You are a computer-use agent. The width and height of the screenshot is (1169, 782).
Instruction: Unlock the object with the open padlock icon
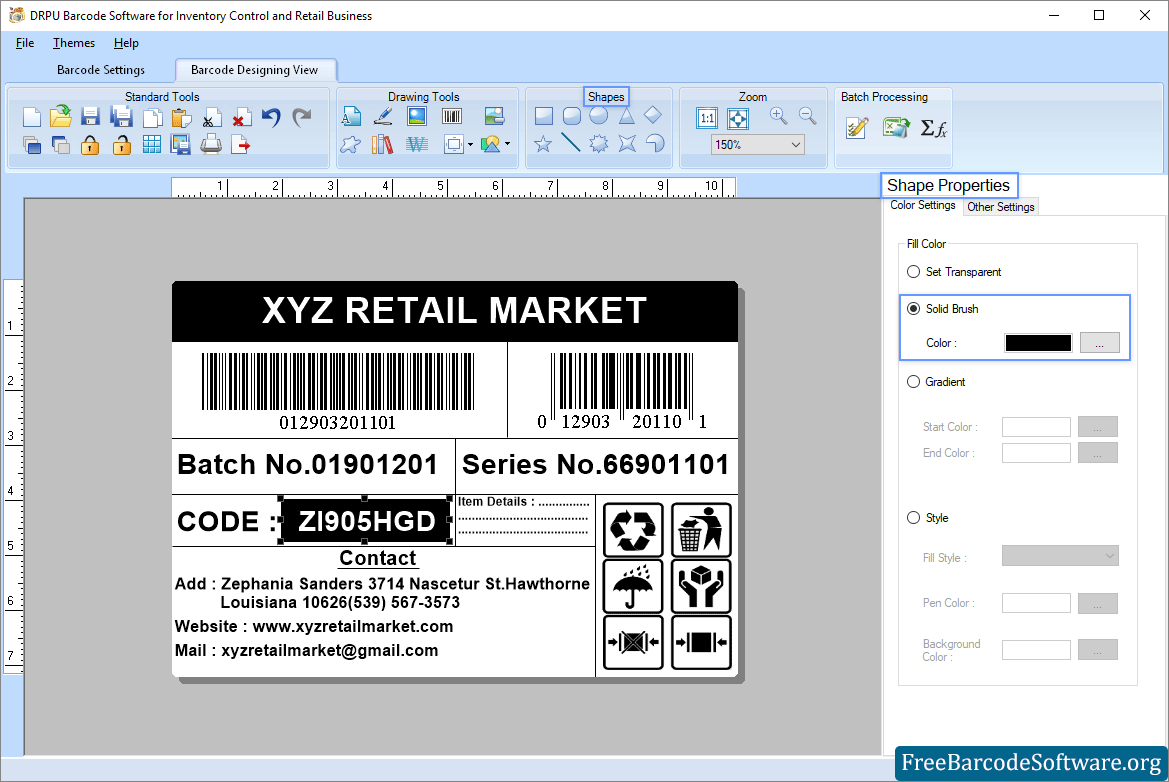tap(121, 145)
